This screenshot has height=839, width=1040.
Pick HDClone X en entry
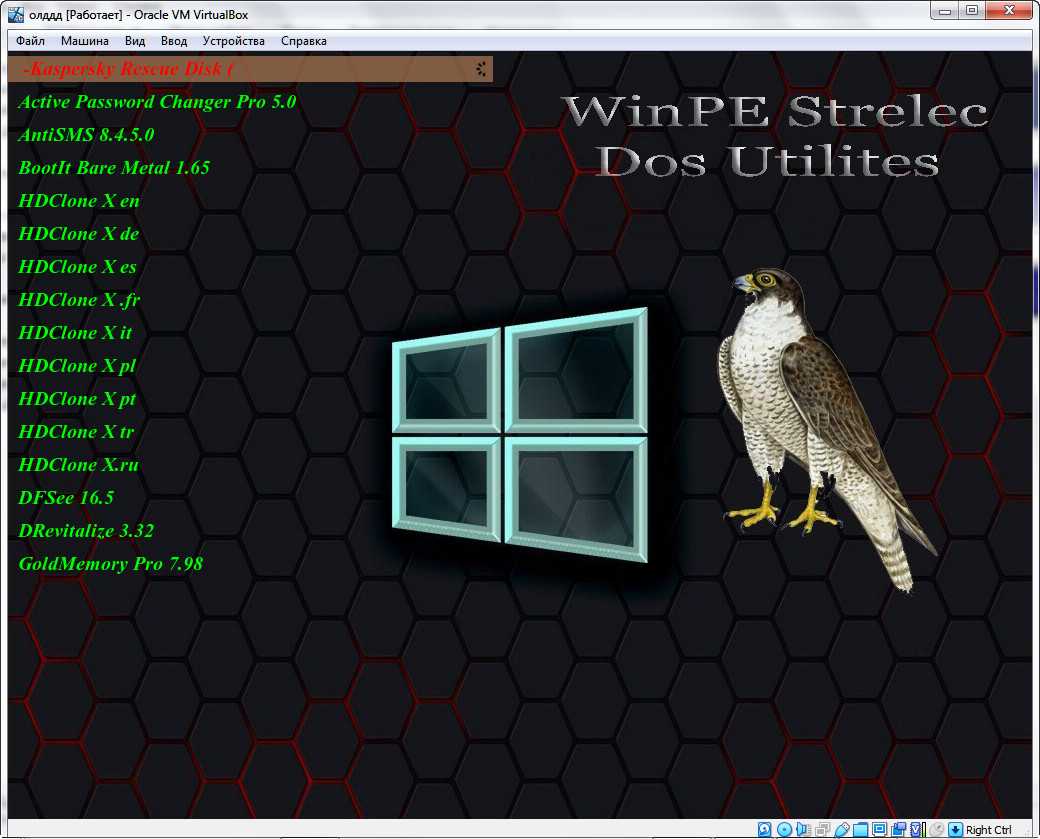click(x=79, y=201)
